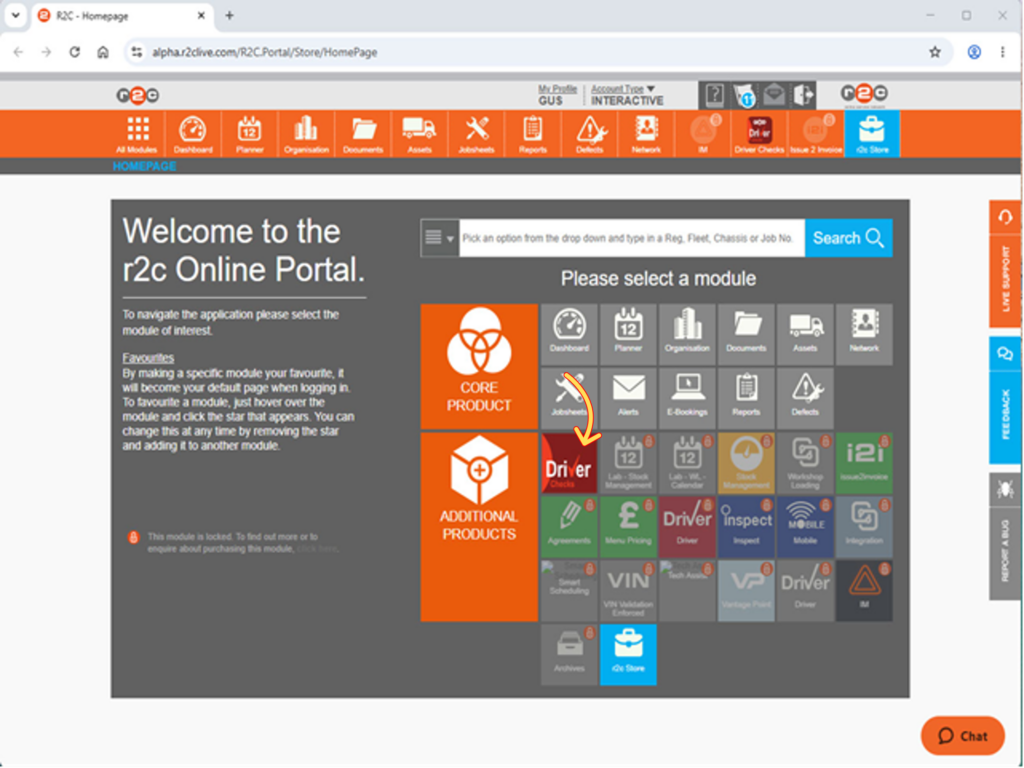The width and height of the screenshot is (1024, 768).
Task: Select the Vantage Point tile
Action: pyautogui.click(x=746, y=590)
